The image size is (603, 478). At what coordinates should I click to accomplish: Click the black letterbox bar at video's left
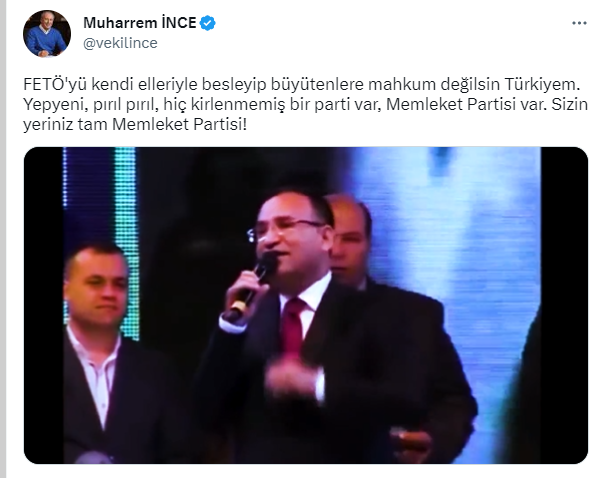[x=43, y=305]
